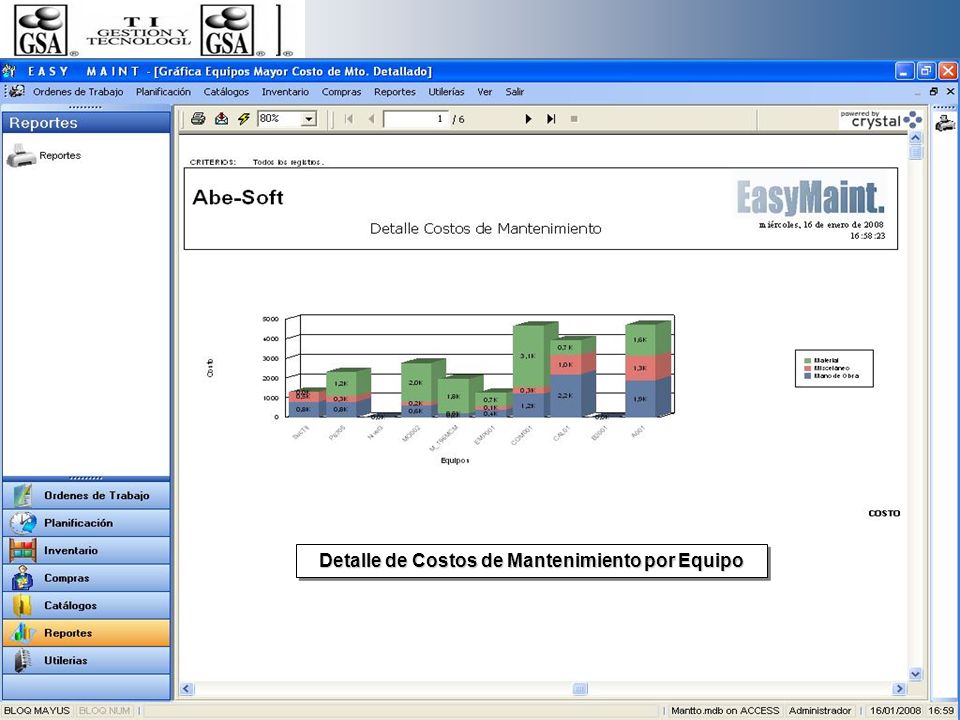Jump to the last report page

click(x=551, y=119)
